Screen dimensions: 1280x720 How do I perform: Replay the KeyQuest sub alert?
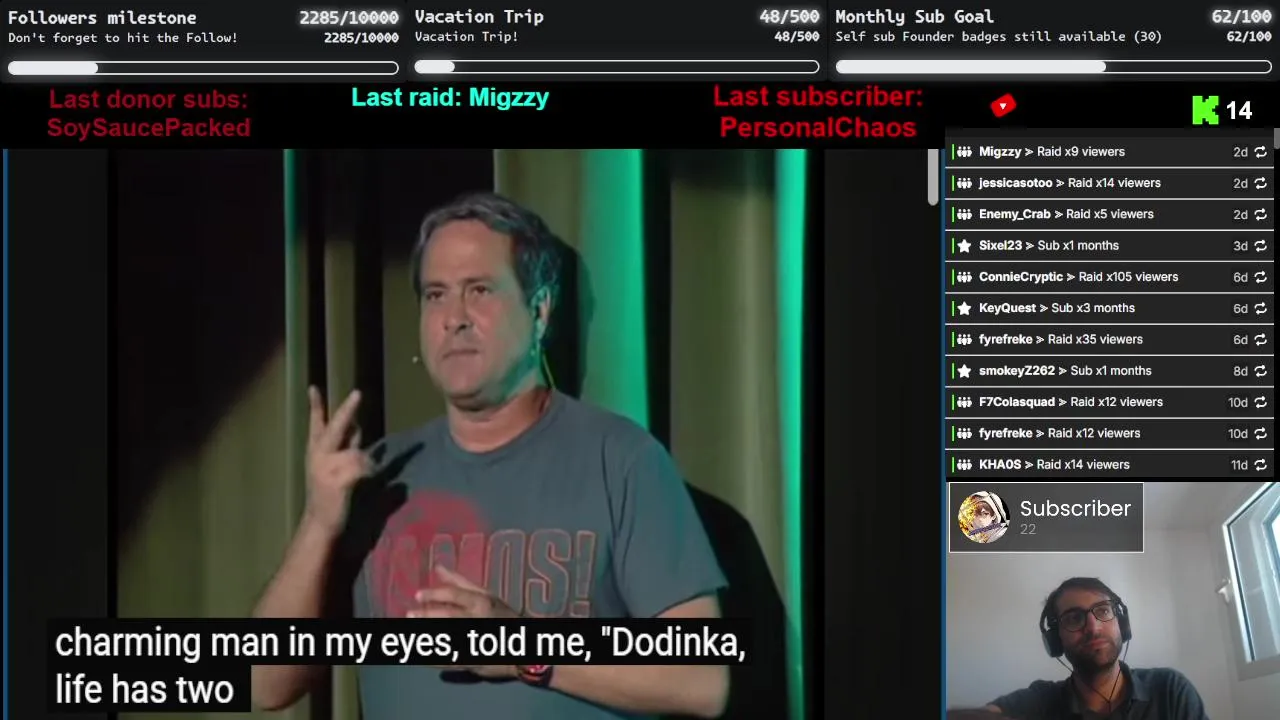pos(1261,308)
